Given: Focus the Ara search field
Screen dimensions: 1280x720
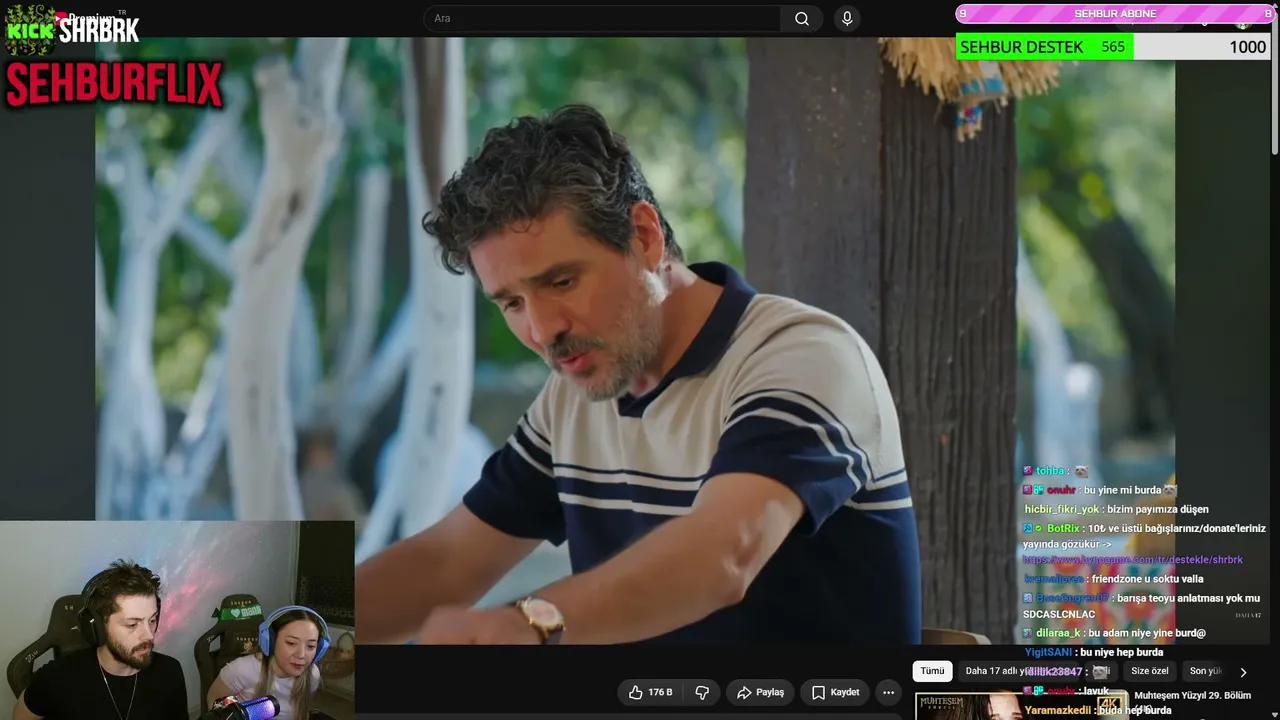Looking at the screenshot, I should point(603,18).
